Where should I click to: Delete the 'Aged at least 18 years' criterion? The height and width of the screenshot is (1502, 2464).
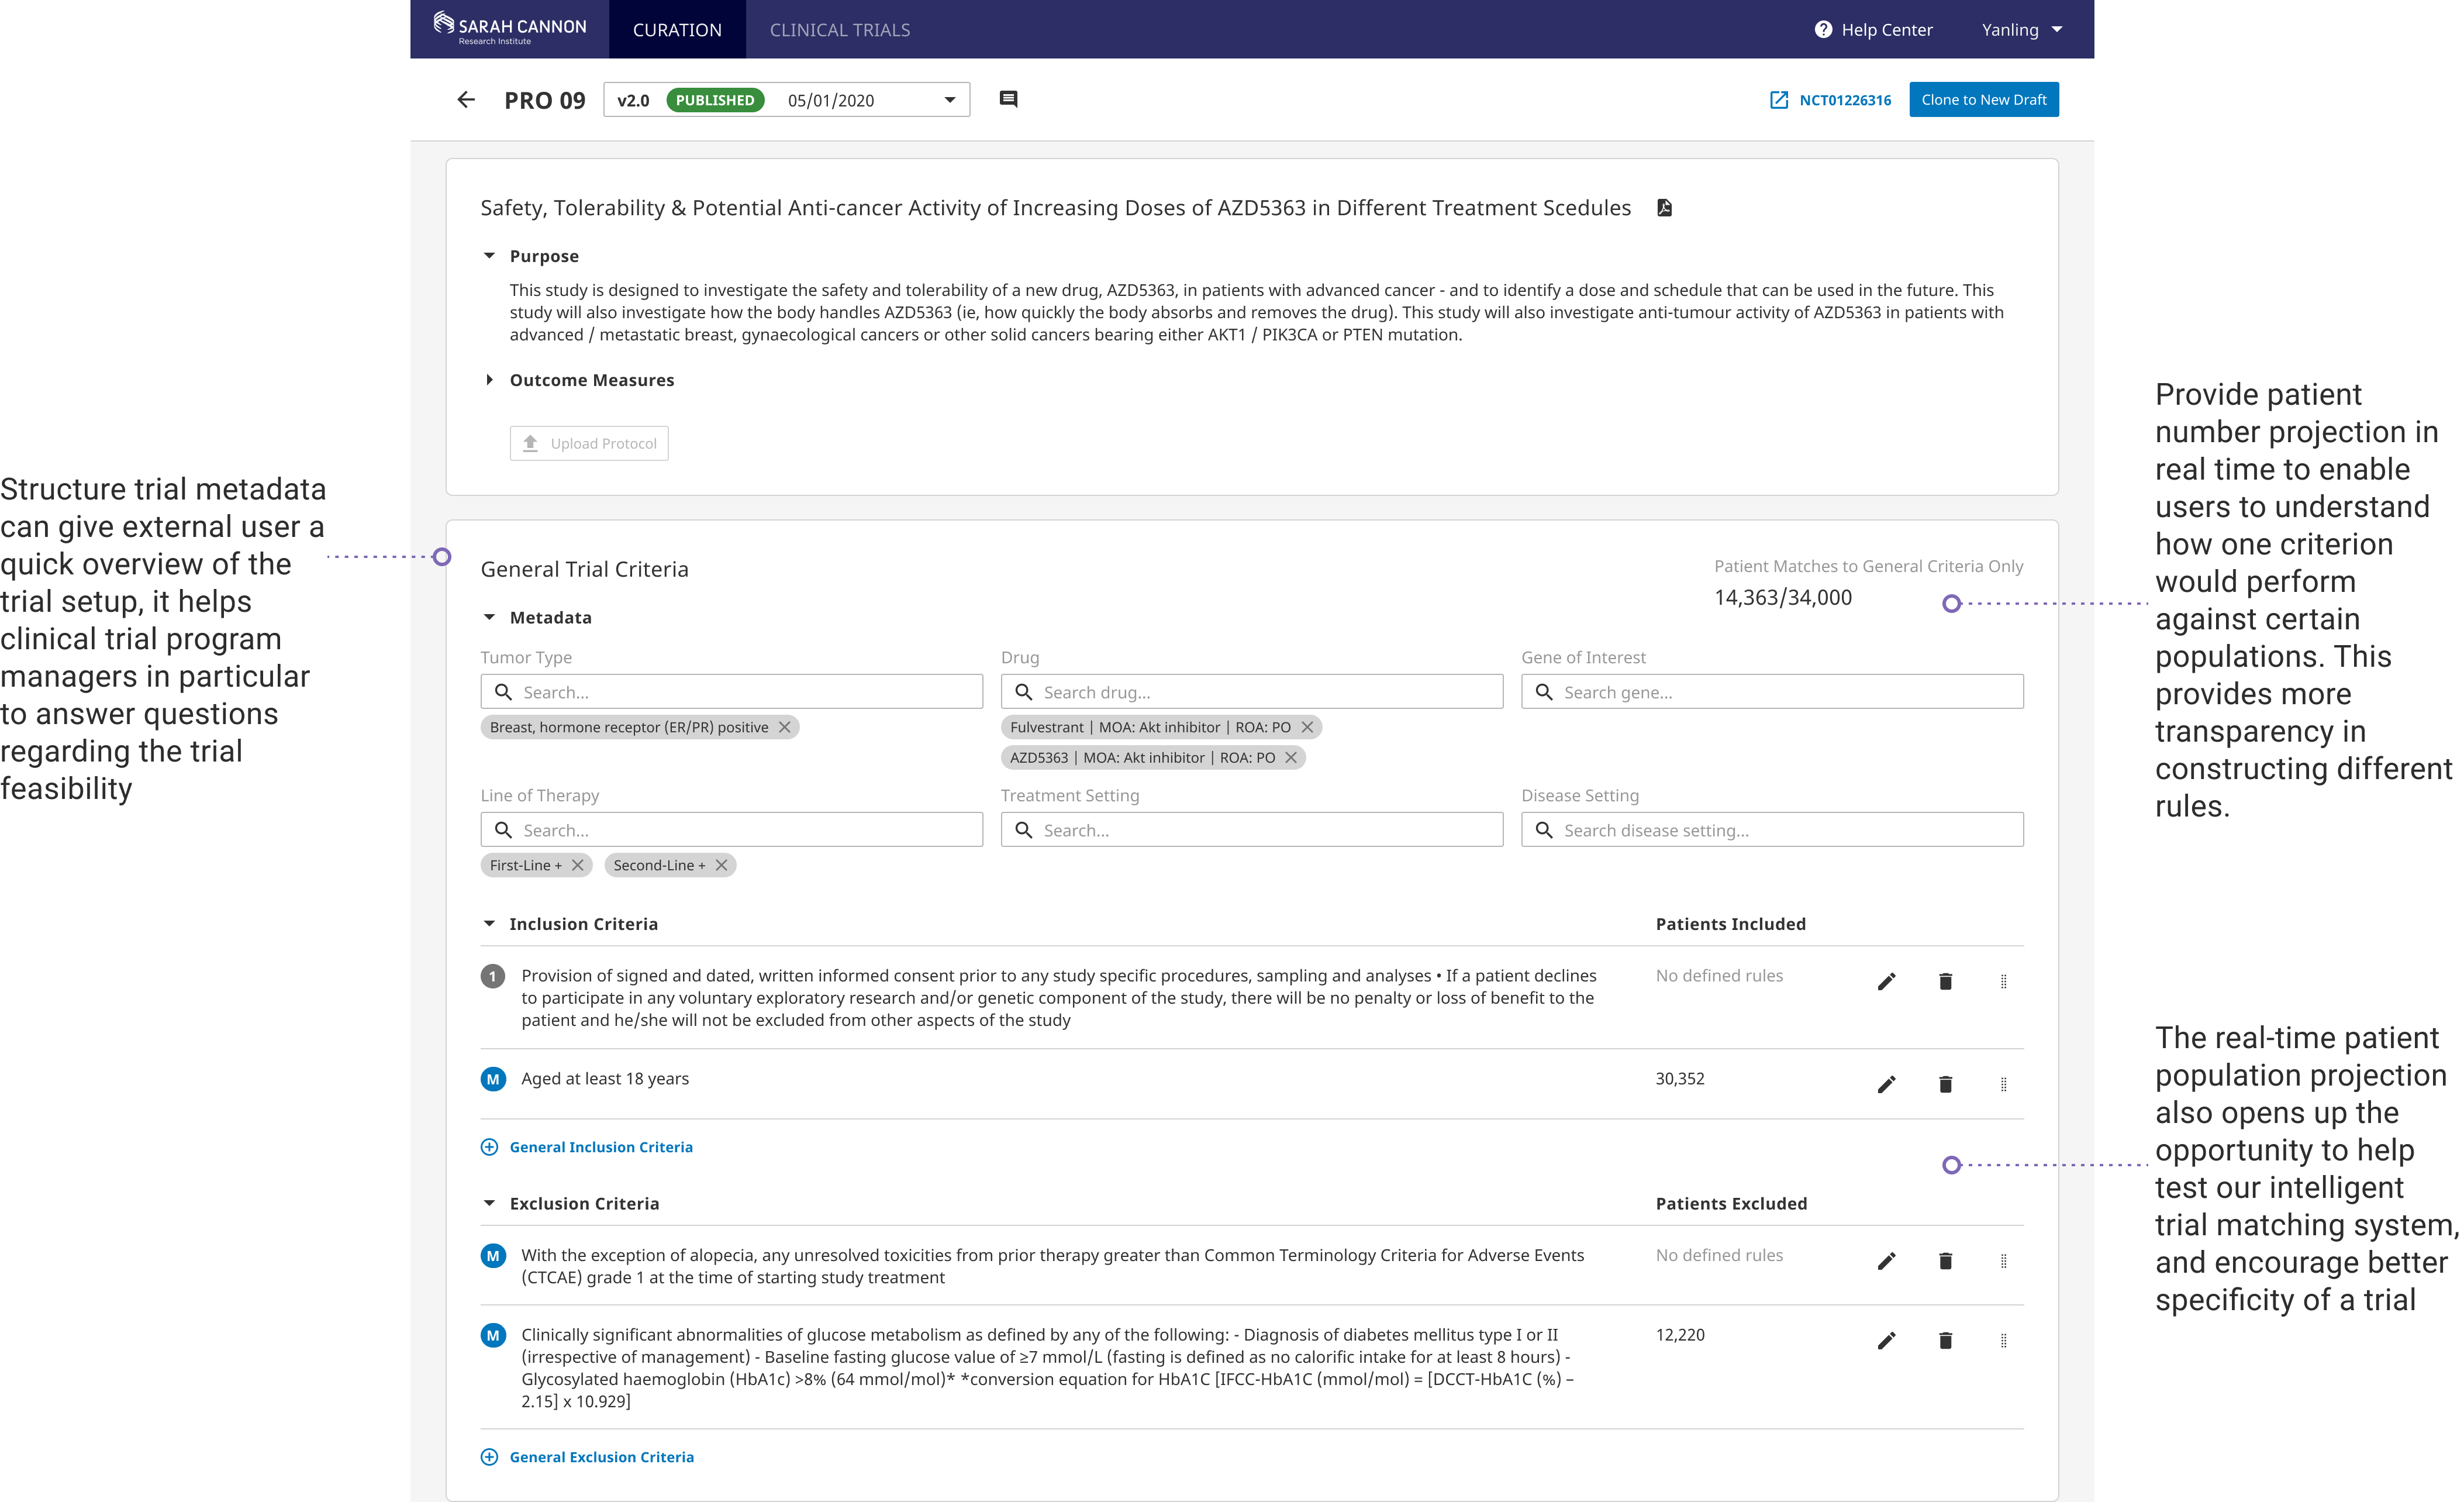pyautogui.click(x=1945, y=1084)
